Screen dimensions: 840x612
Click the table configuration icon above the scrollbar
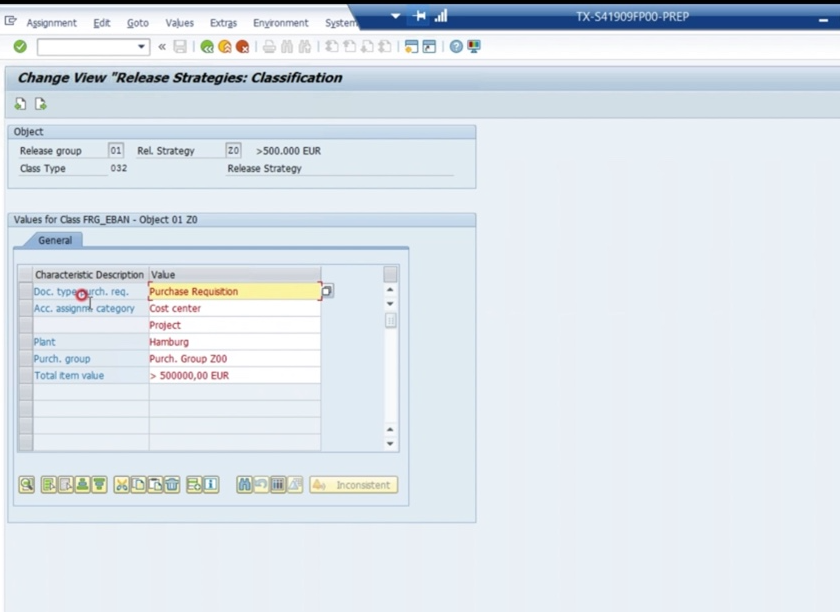(391, 274)
